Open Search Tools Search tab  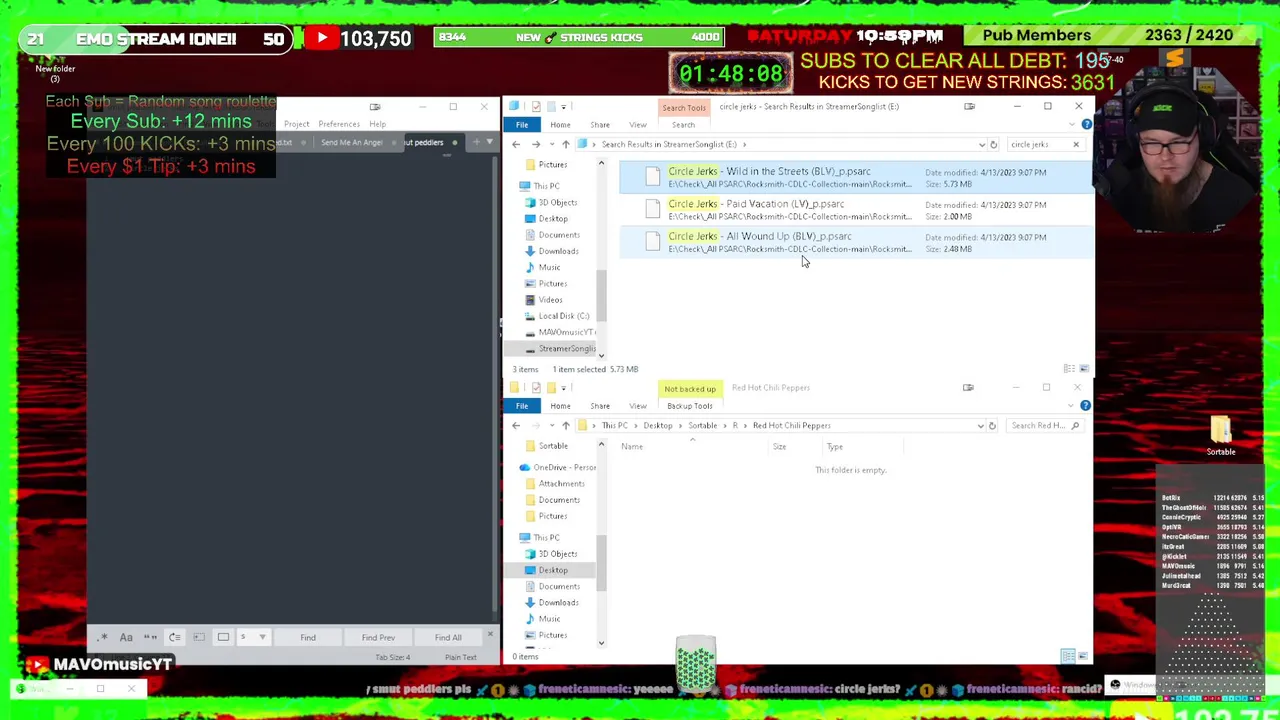click(683, 125)
